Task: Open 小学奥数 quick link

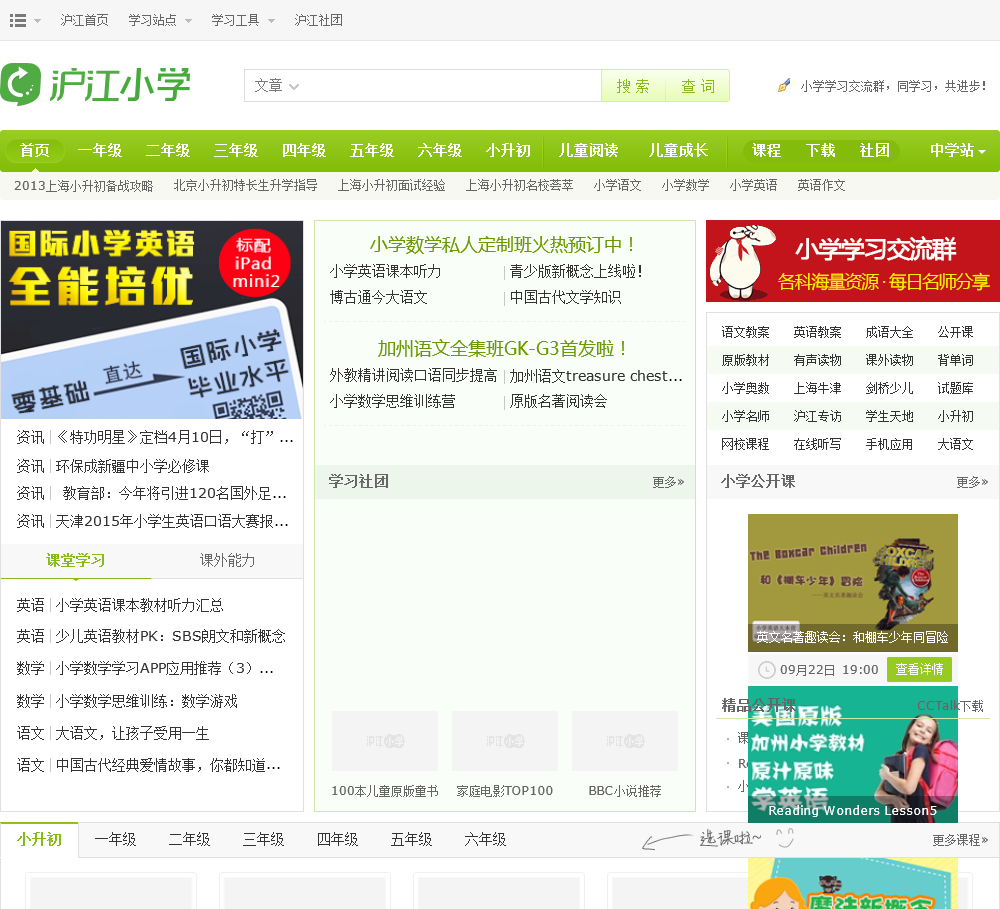Action: click(745, 388)
